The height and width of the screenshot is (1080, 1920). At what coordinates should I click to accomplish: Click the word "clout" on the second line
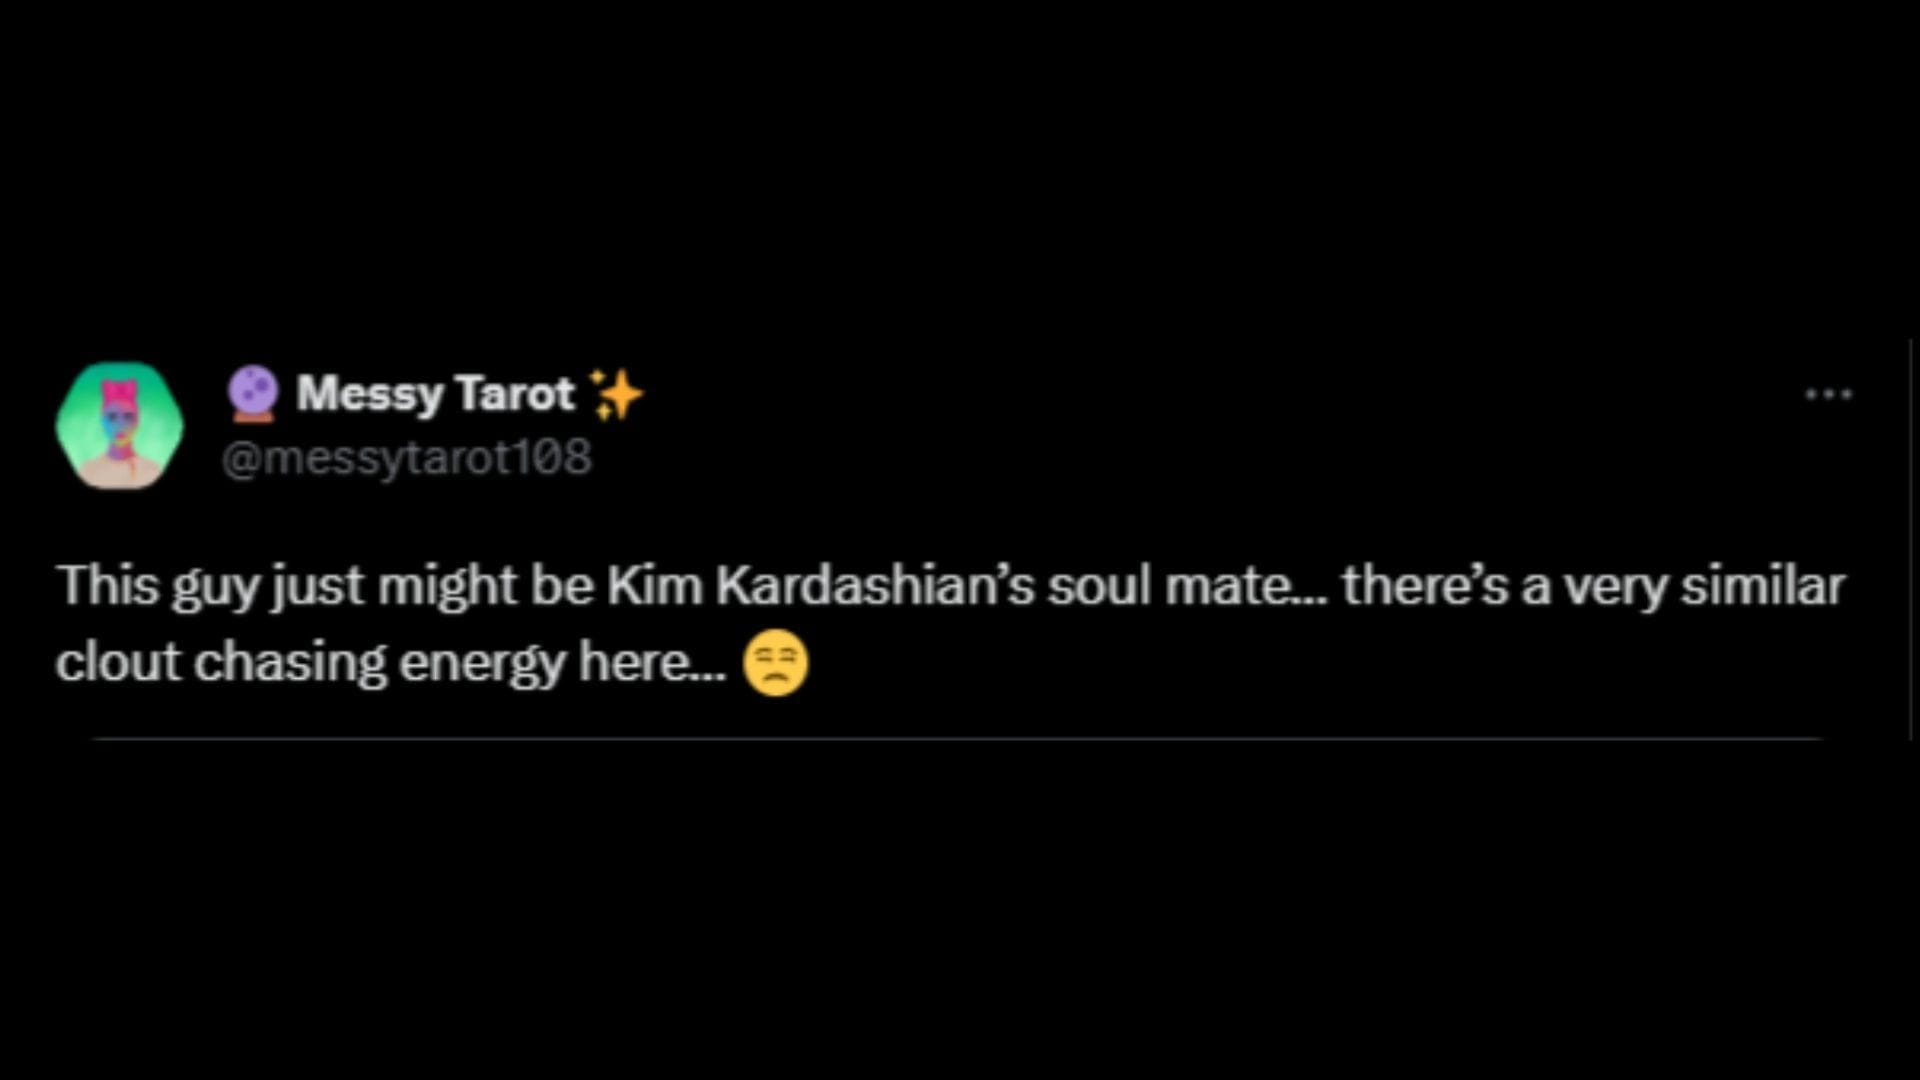click(x=118, y=662)
